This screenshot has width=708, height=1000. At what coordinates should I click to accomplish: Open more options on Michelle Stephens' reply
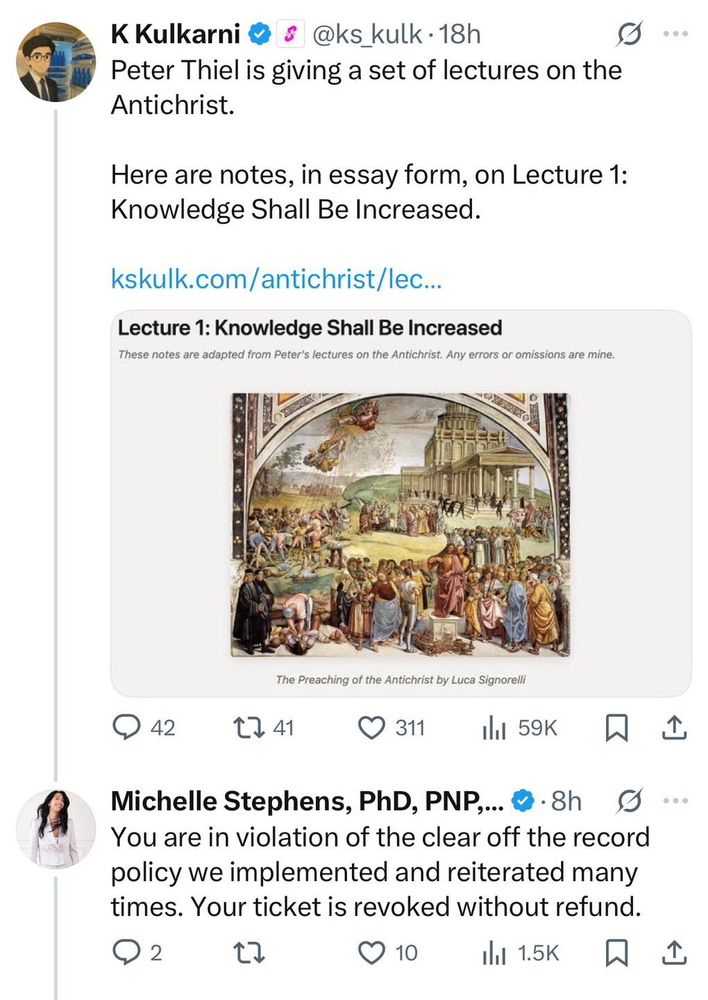676,800
